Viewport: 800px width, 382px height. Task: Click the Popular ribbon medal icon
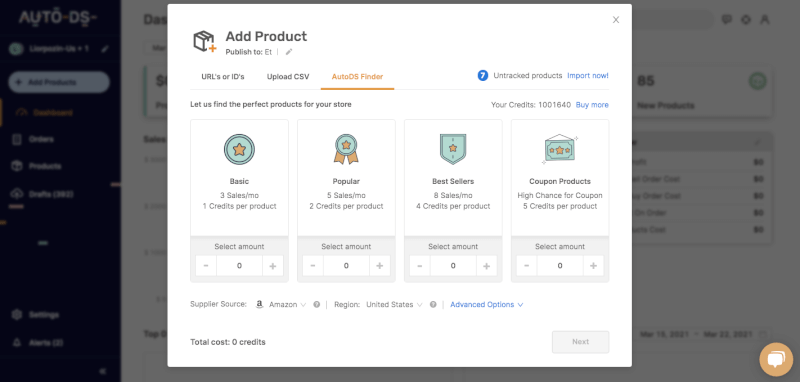tap(346, 149)
